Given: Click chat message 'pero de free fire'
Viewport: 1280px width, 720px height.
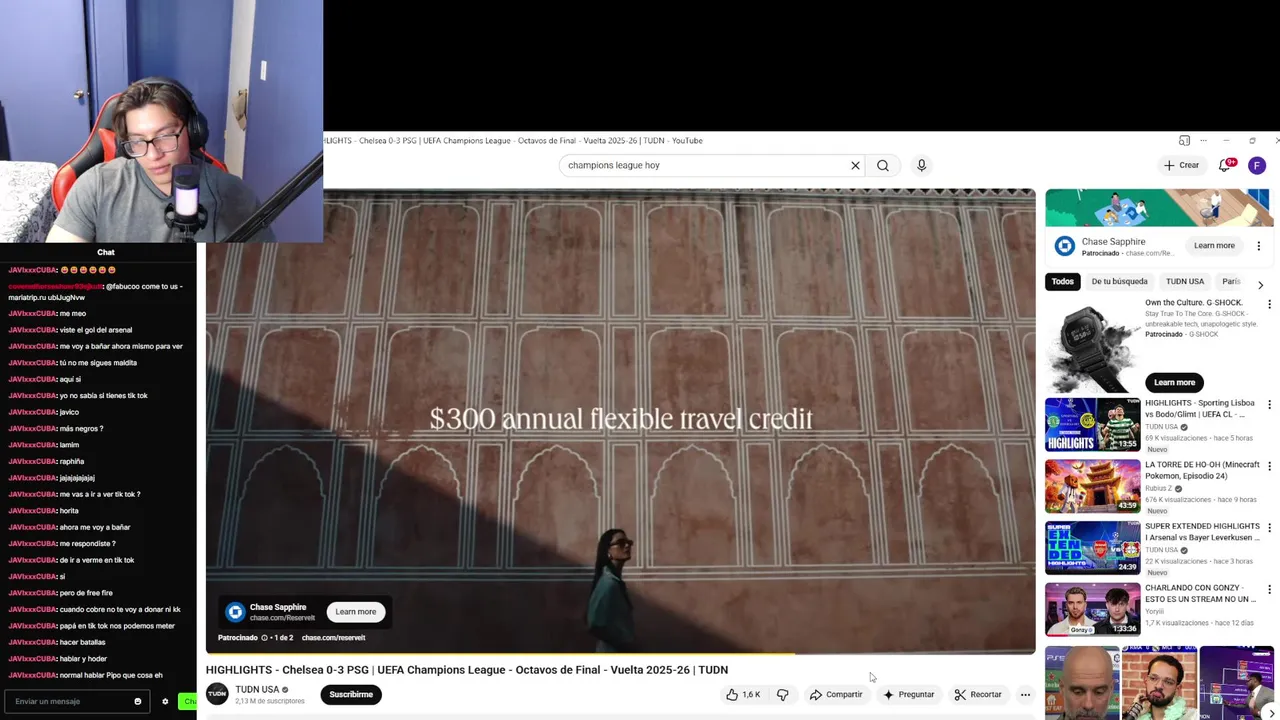Looking at the screenshot, I should [x=86, y=593].
